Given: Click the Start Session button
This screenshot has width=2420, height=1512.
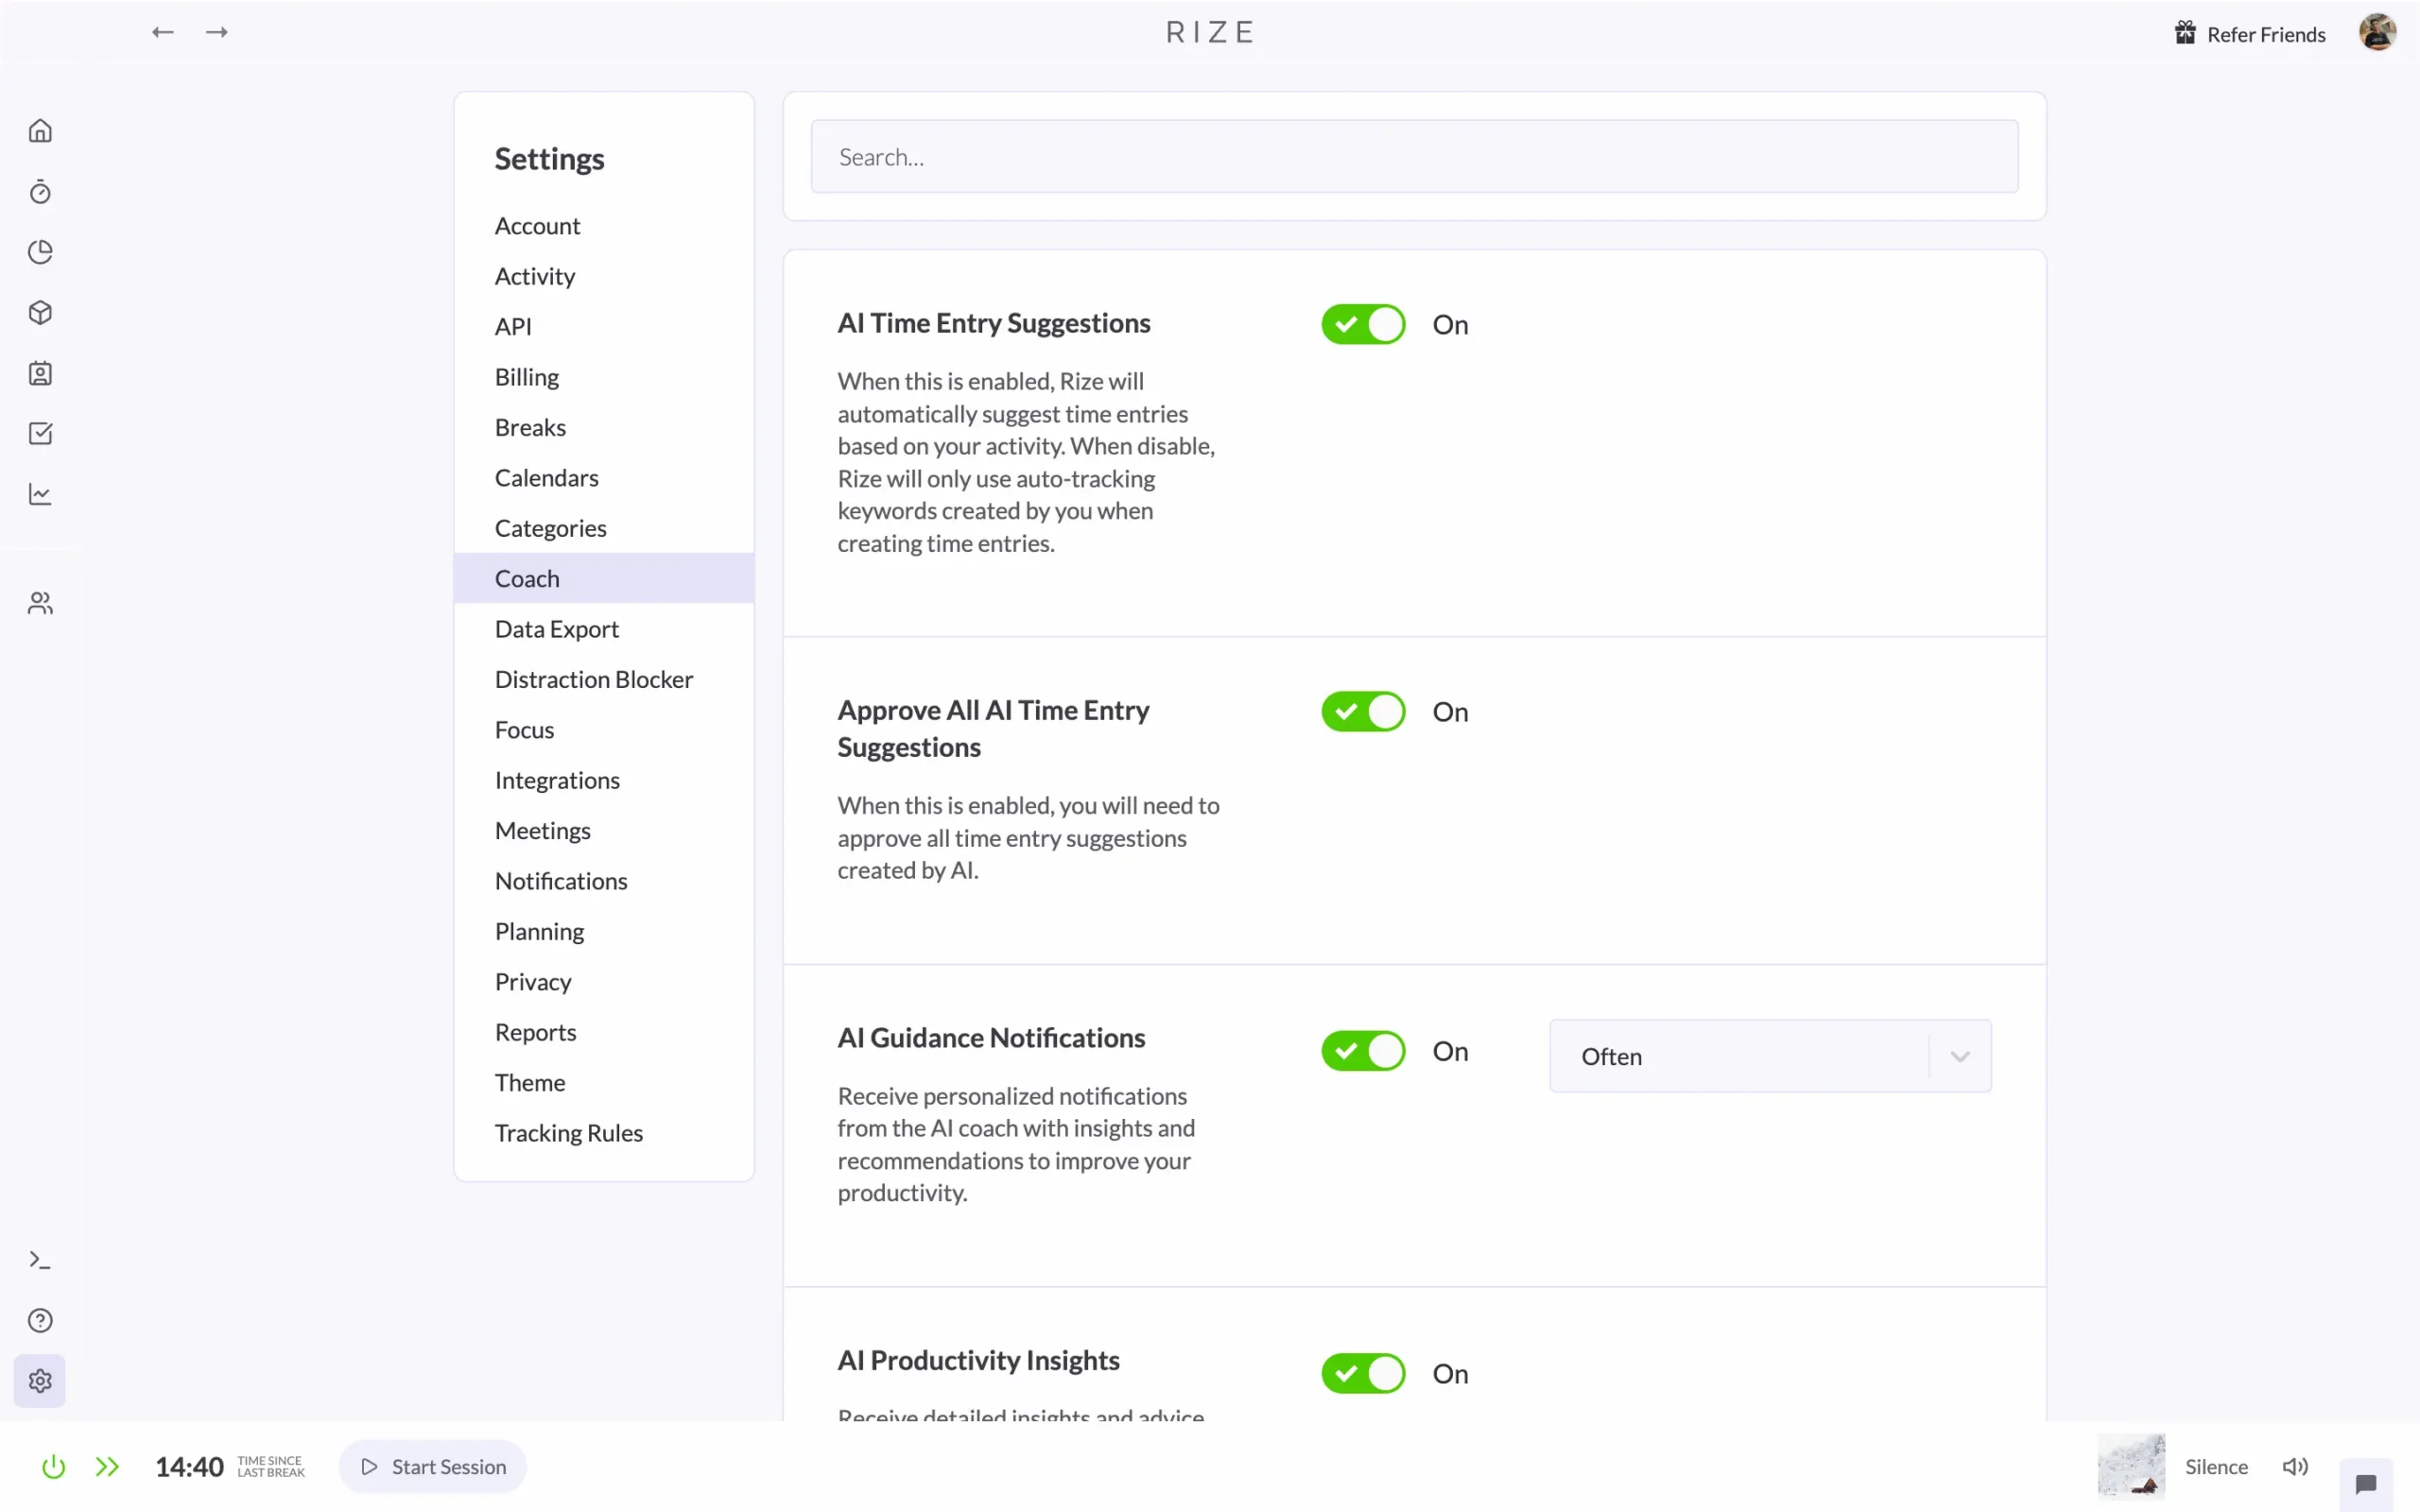Looking at the screenshot, I should (x=433, y=1466).
